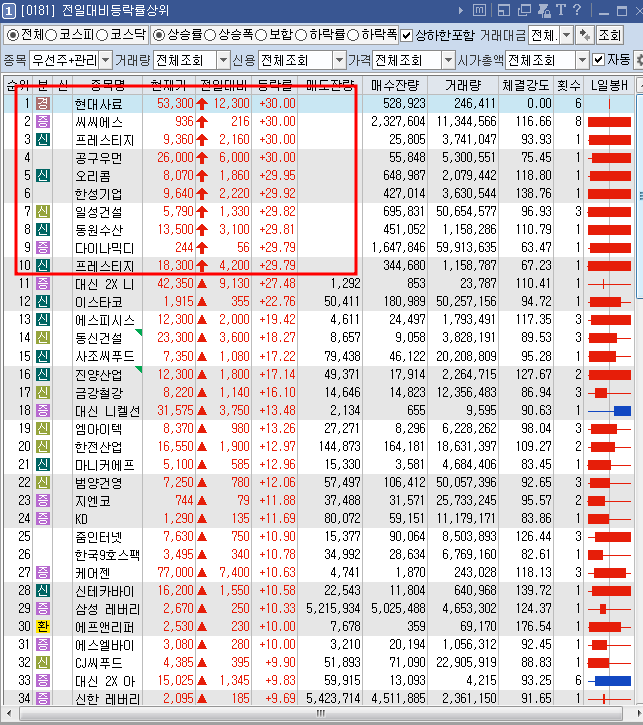Click the arrow icon left of 조회 button
643x725 pixels.
585,36
